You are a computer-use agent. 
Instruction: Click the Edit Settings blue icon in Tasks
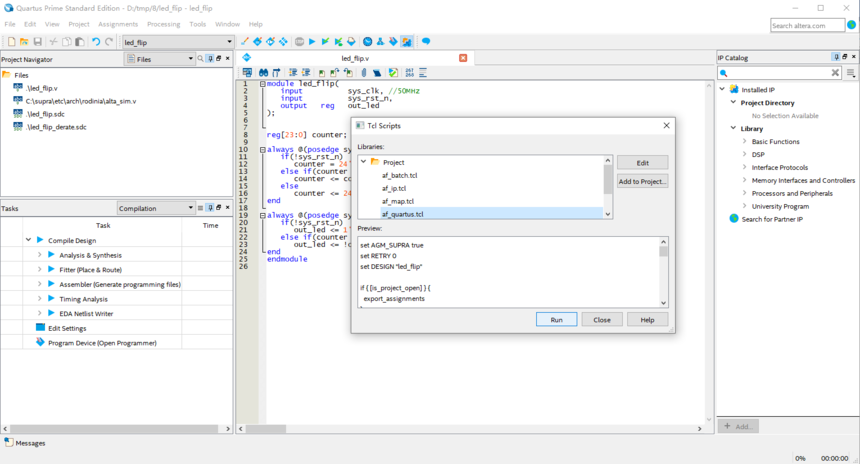click(x=40, y=327)
